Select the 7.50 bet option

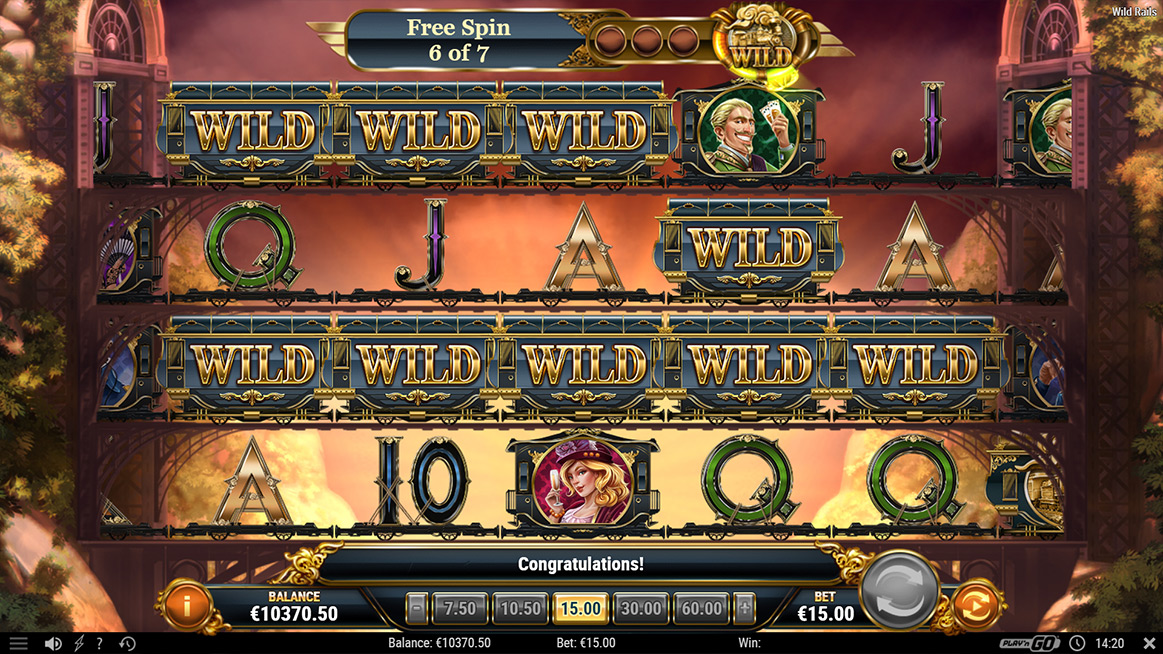pos(460,609)
